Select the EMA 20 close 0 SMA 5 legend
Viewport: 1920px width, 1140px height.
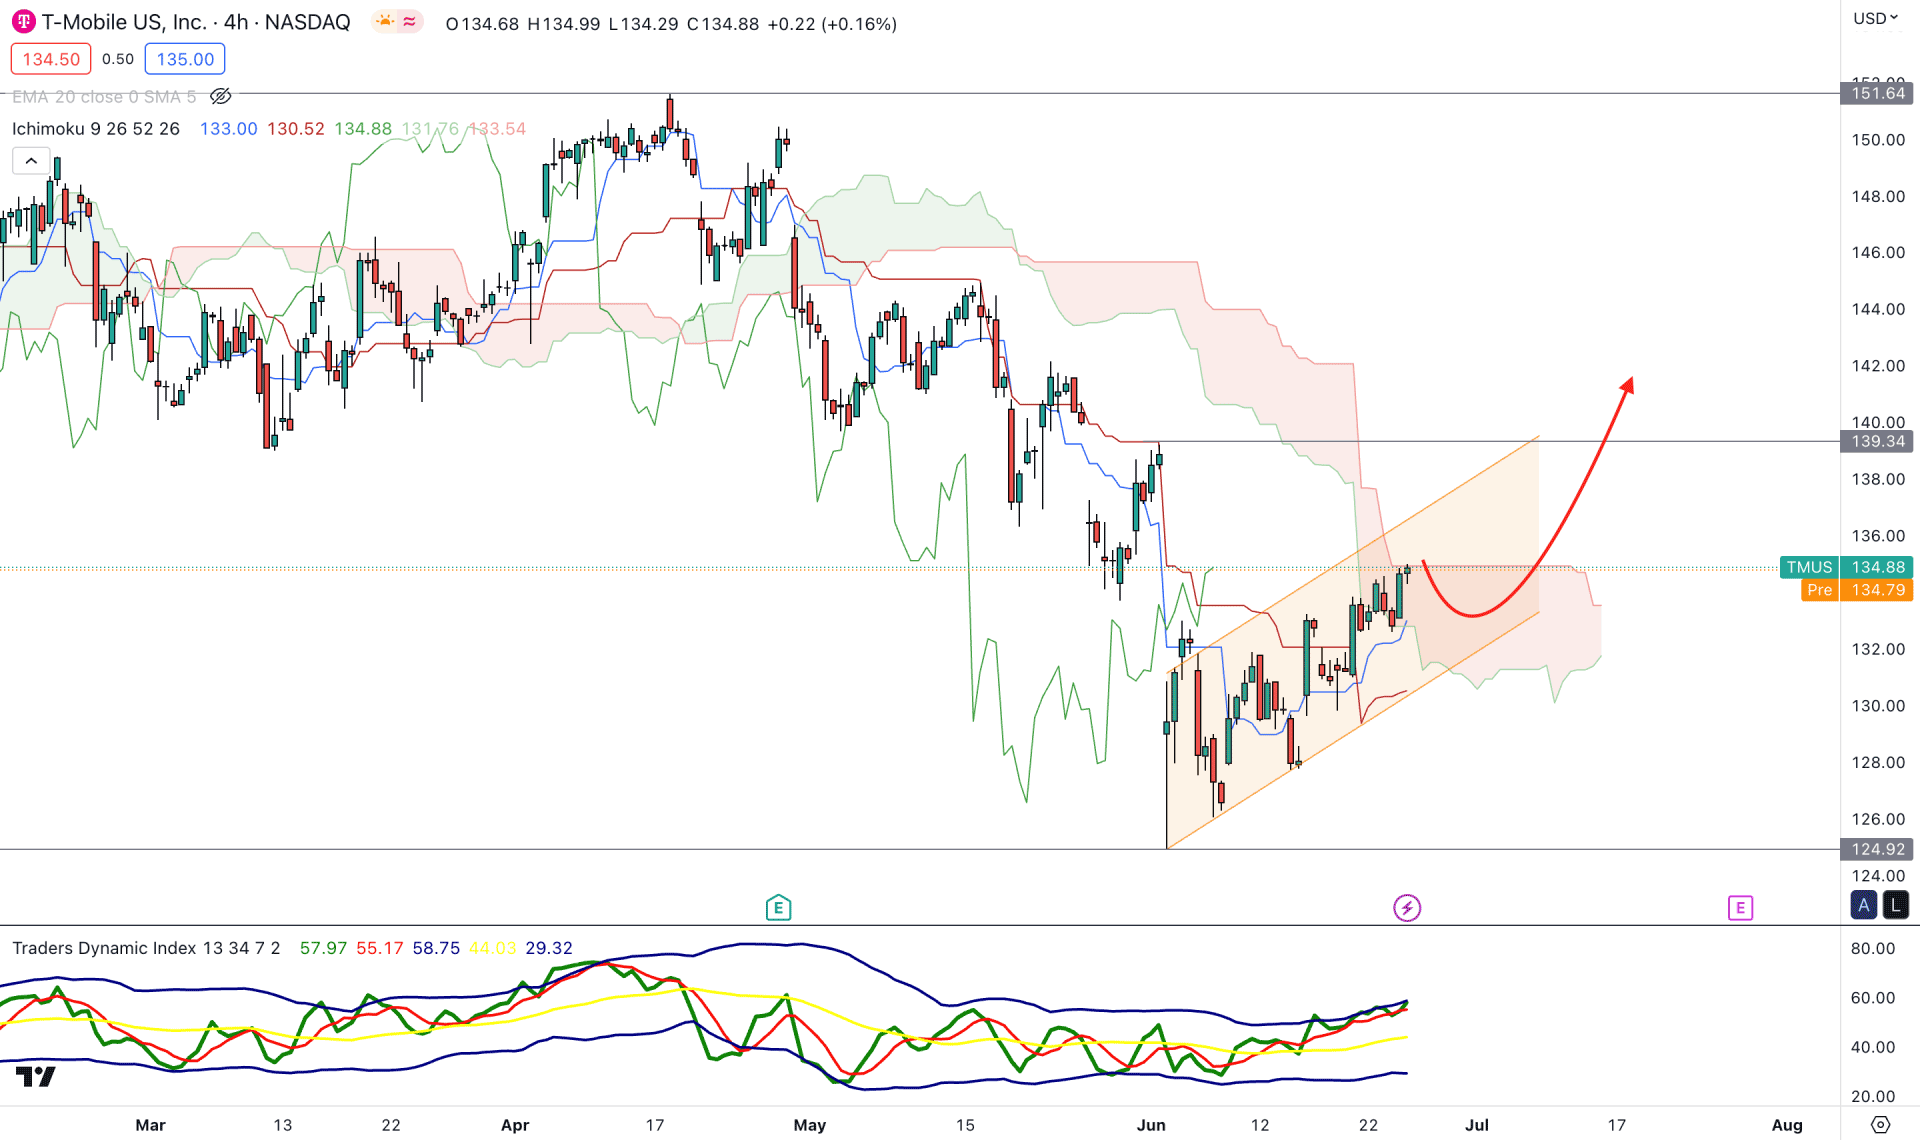(104, 97)
